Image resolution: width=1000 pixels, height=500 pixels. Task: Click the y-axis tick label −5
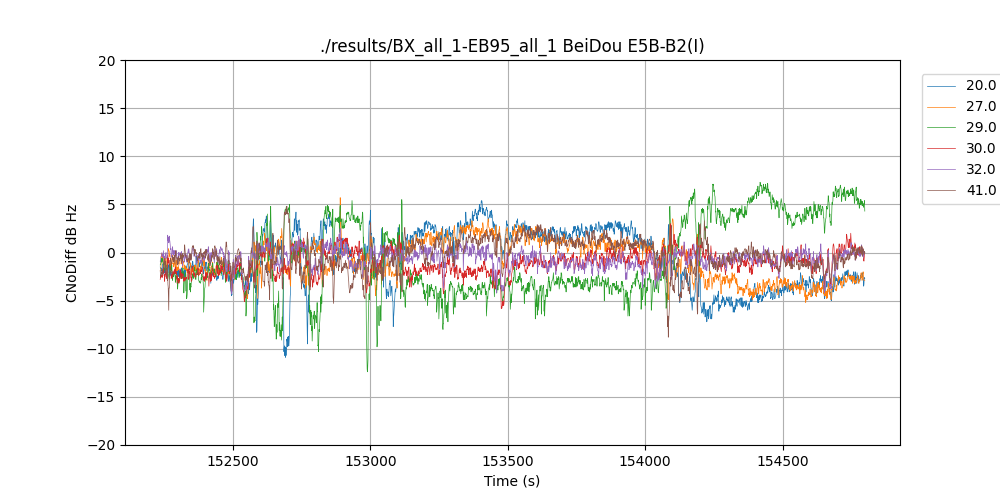107,301
